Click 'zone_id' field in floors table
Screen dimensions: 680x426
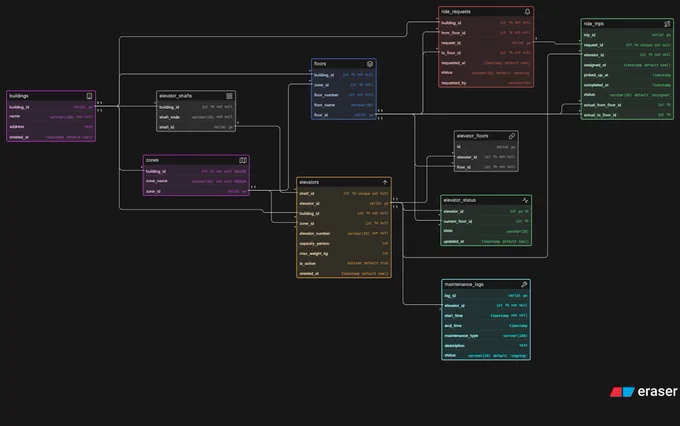click(x=343, y=85)
